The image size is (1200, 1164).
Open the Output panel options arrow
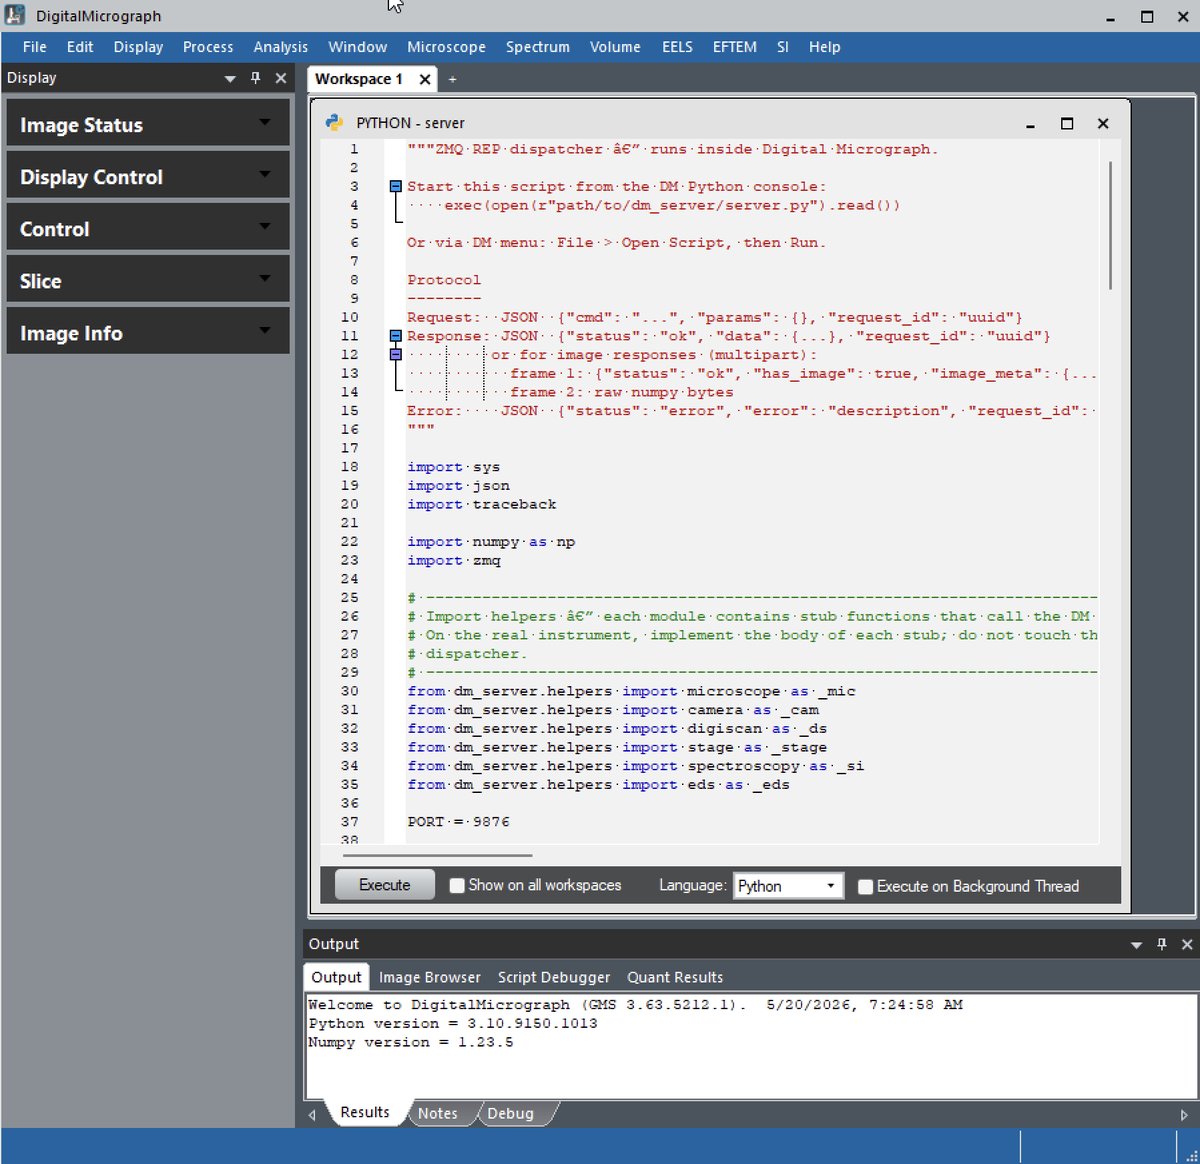[x=1136, y=944]
